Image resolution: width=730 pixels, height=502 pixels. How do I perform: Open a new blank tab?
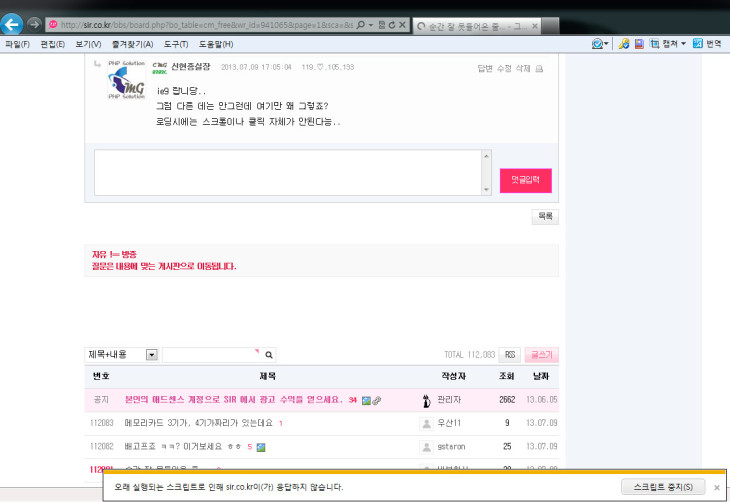(550, 26)
